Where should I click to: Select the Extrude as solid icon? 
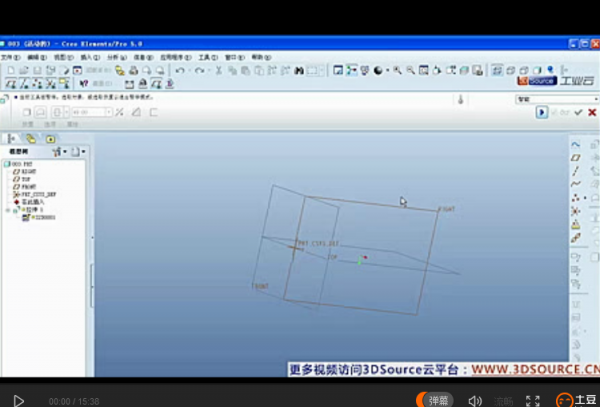[x=26, y=112]
